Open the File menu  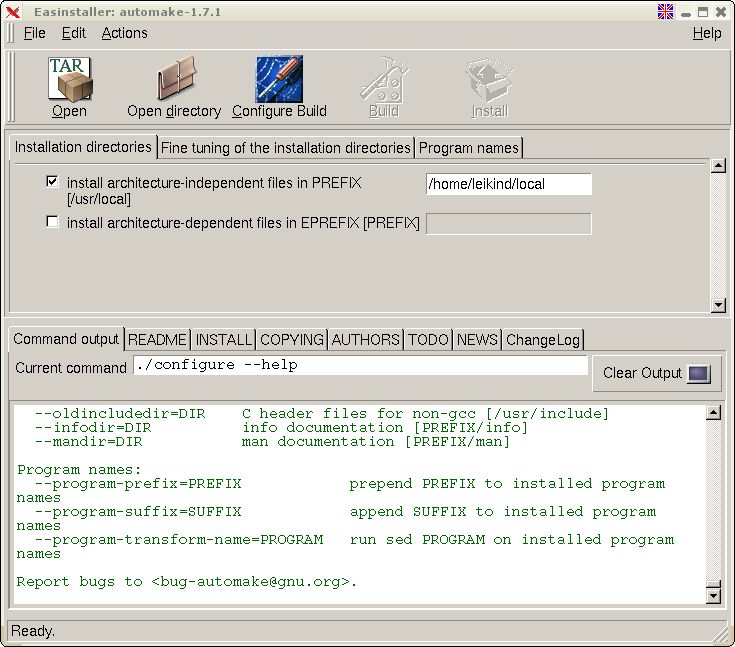35,33
